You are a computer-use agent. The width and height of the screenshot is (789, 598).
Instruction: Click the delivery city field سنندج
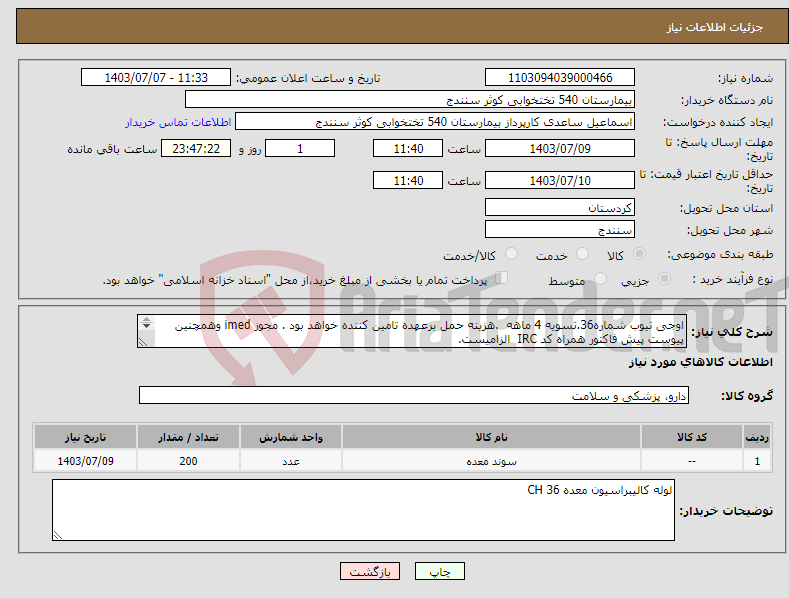(x=560, y=230)
